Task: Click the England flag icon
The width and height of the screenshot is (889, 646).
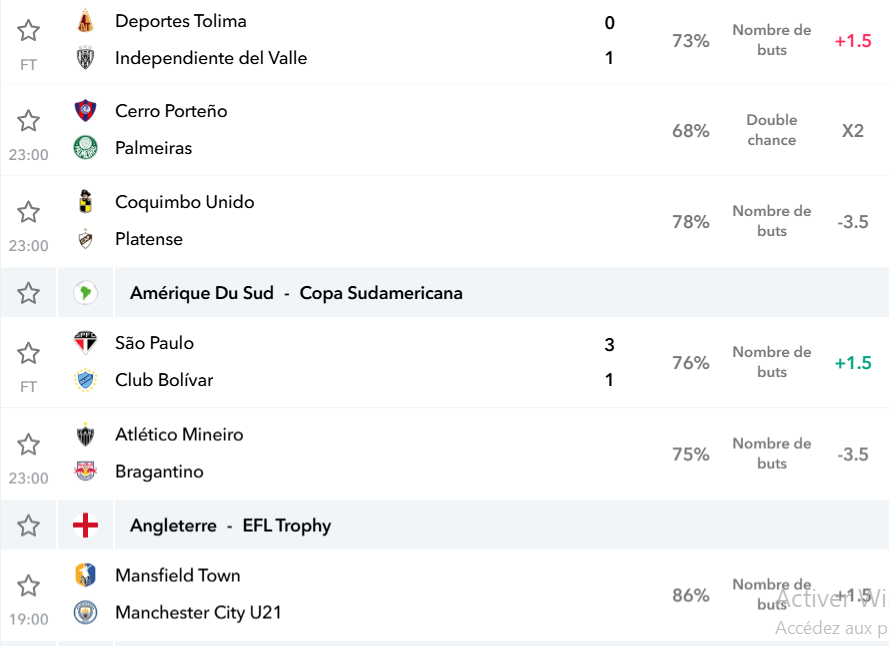Action: click(x=86, y=525)
